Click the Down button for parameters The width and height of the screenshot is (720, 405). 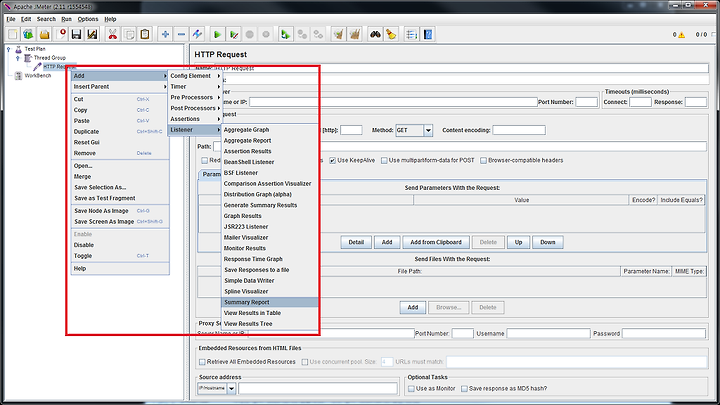coord(548,242)
